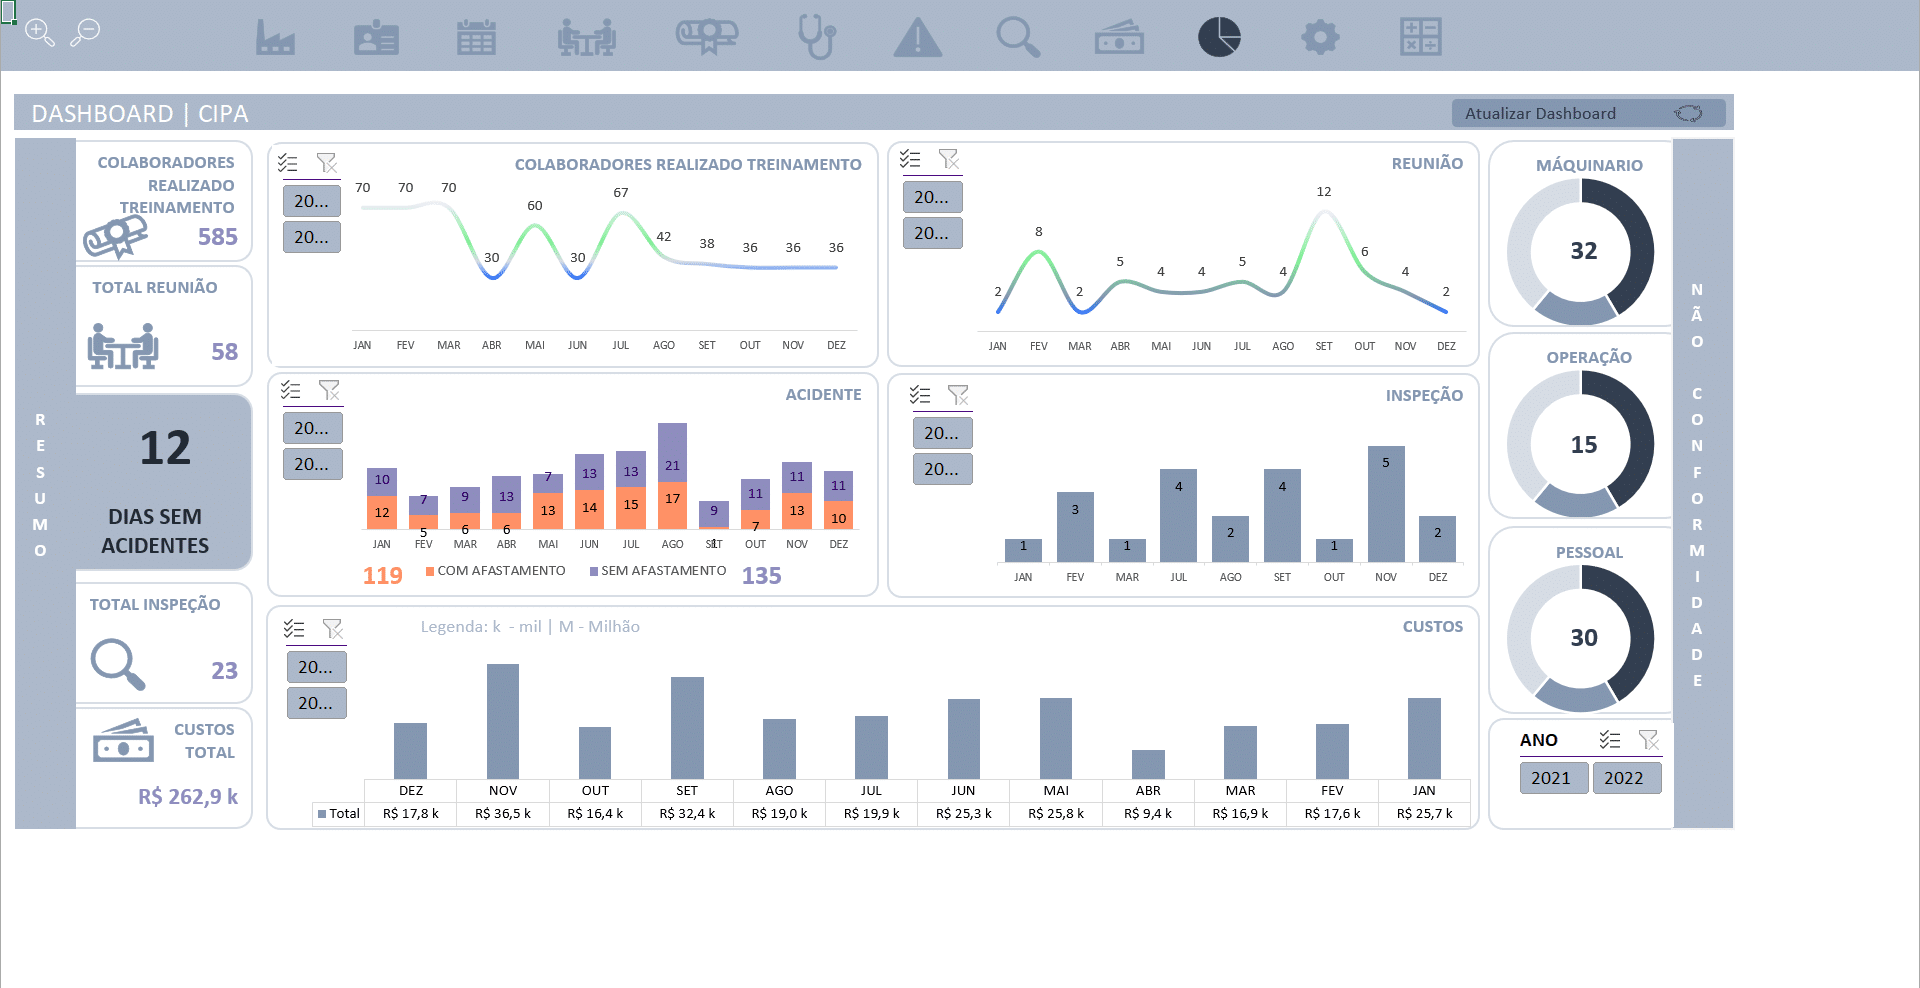Click the Pessoal donut chart value 30
This screenshot has height=988, width=1920.
(1583, 638)
